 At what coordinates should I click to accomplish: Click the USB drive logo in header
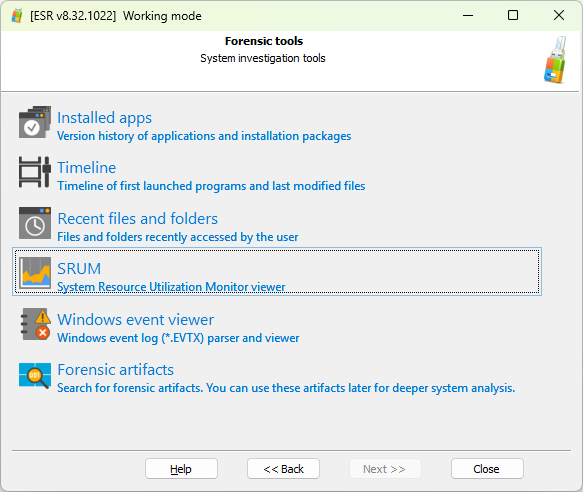tap(555, 60)
